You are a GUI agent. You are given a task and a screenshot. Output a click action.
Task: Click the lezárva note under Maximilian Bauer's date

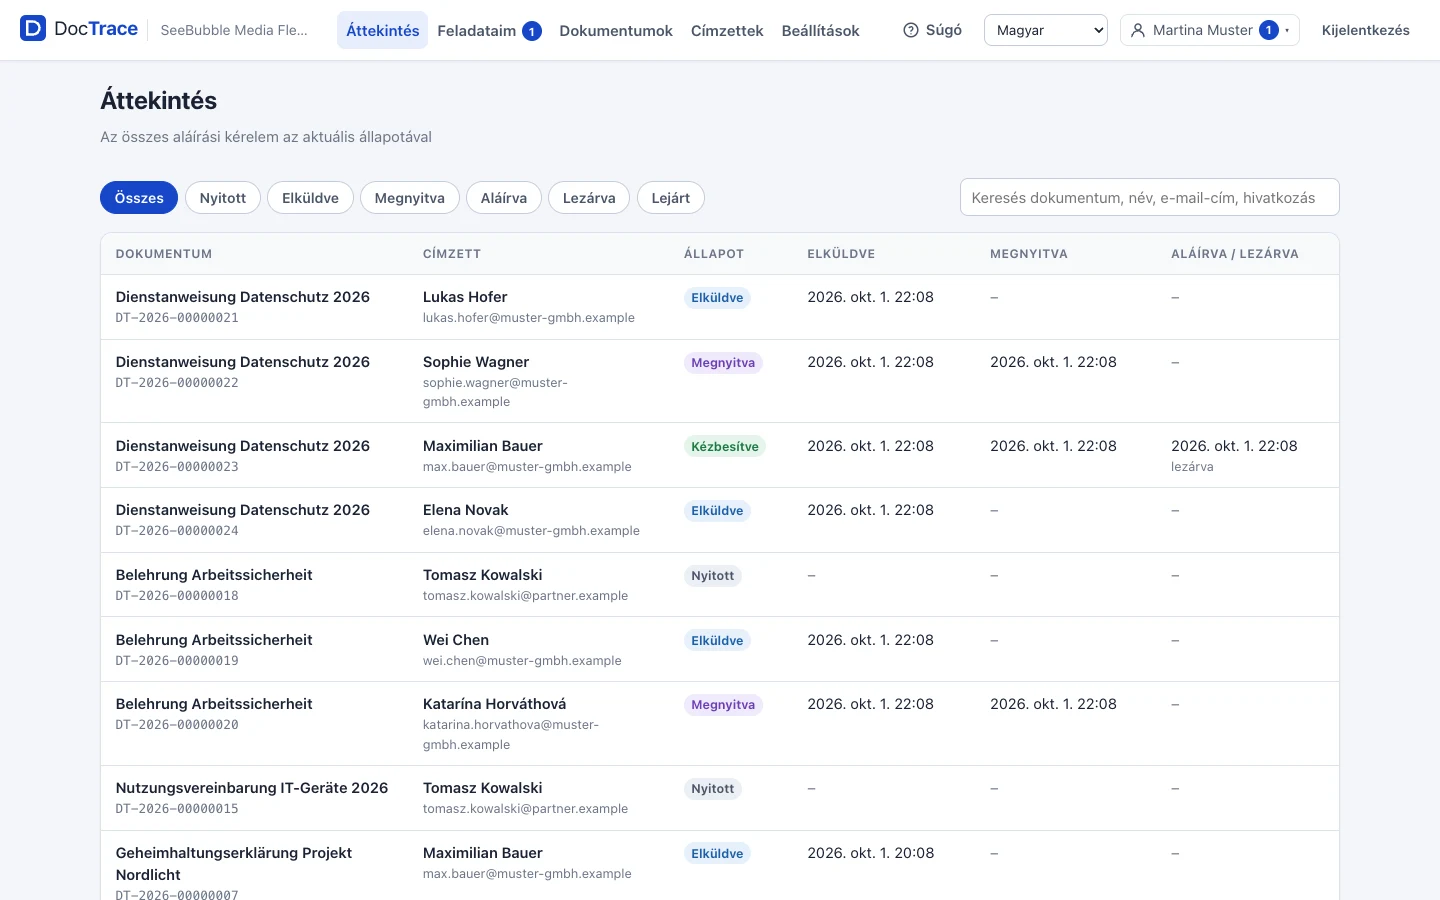tap(1192, 467)
